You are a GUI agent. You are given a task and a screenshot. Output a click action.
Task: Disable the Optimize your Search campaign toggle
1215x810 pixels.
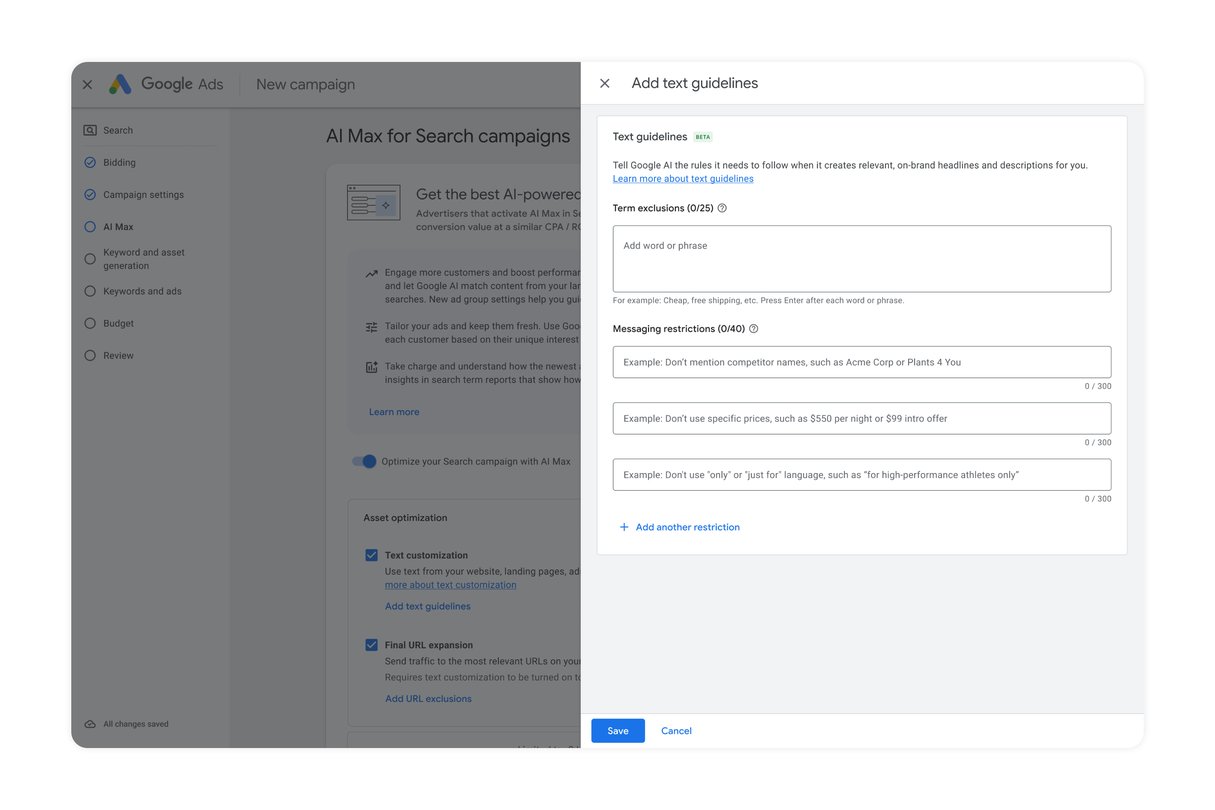[363, 461]
